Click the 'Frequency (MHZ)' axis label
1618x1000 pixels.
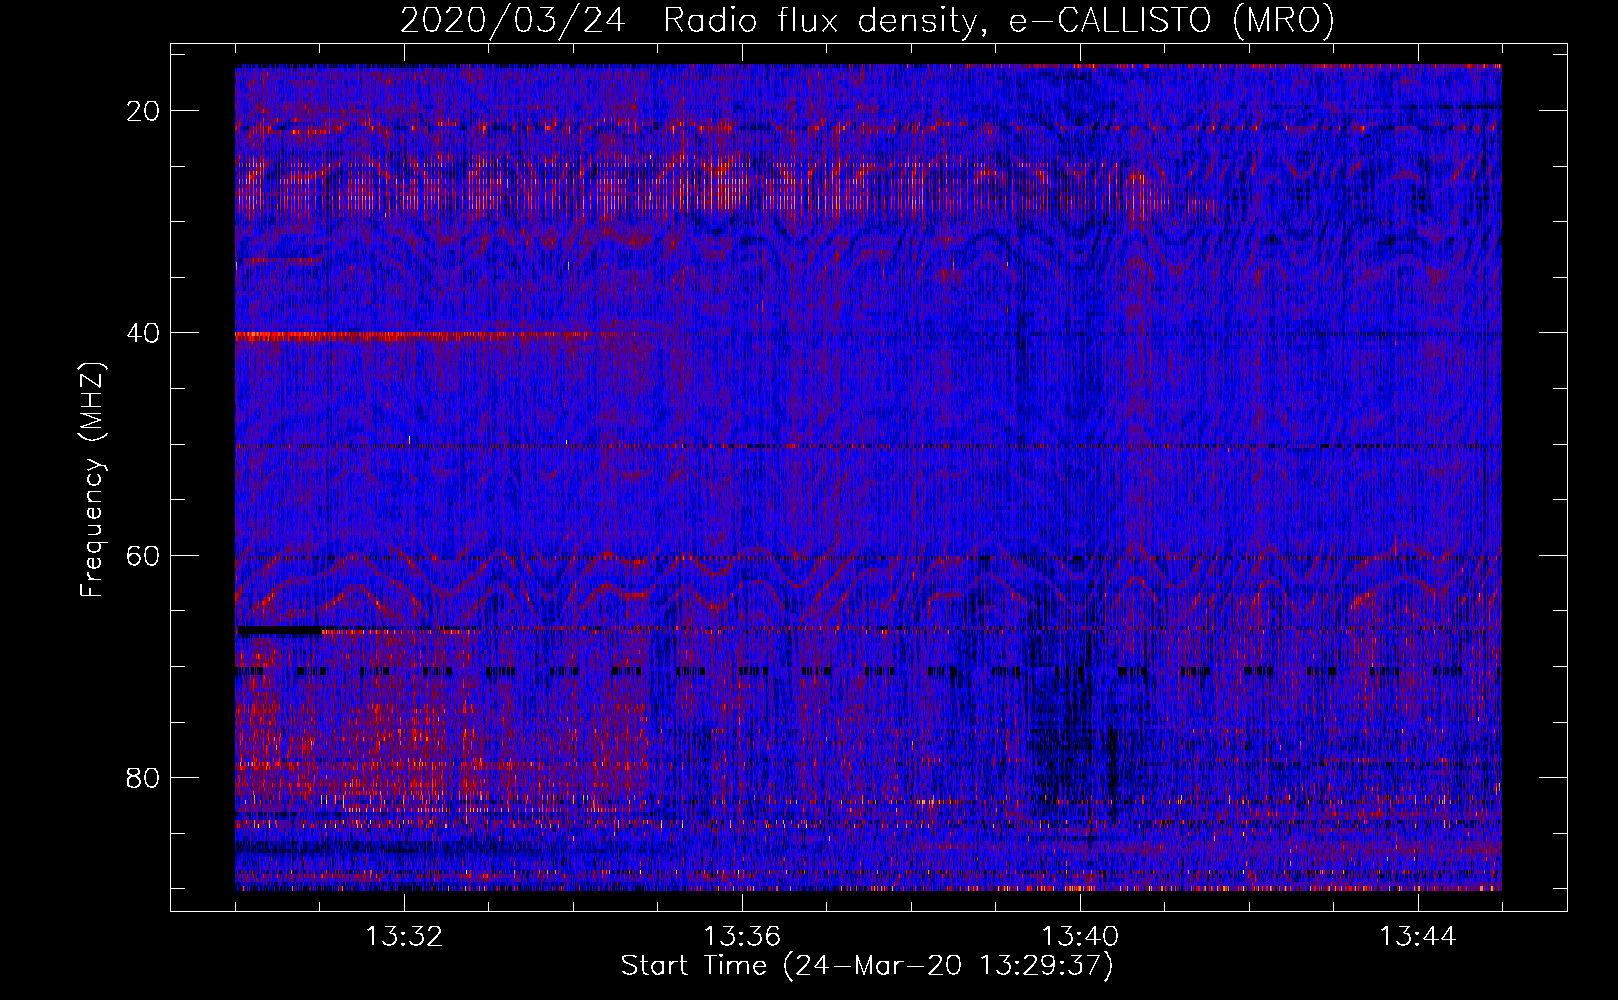tap(93, 480)
